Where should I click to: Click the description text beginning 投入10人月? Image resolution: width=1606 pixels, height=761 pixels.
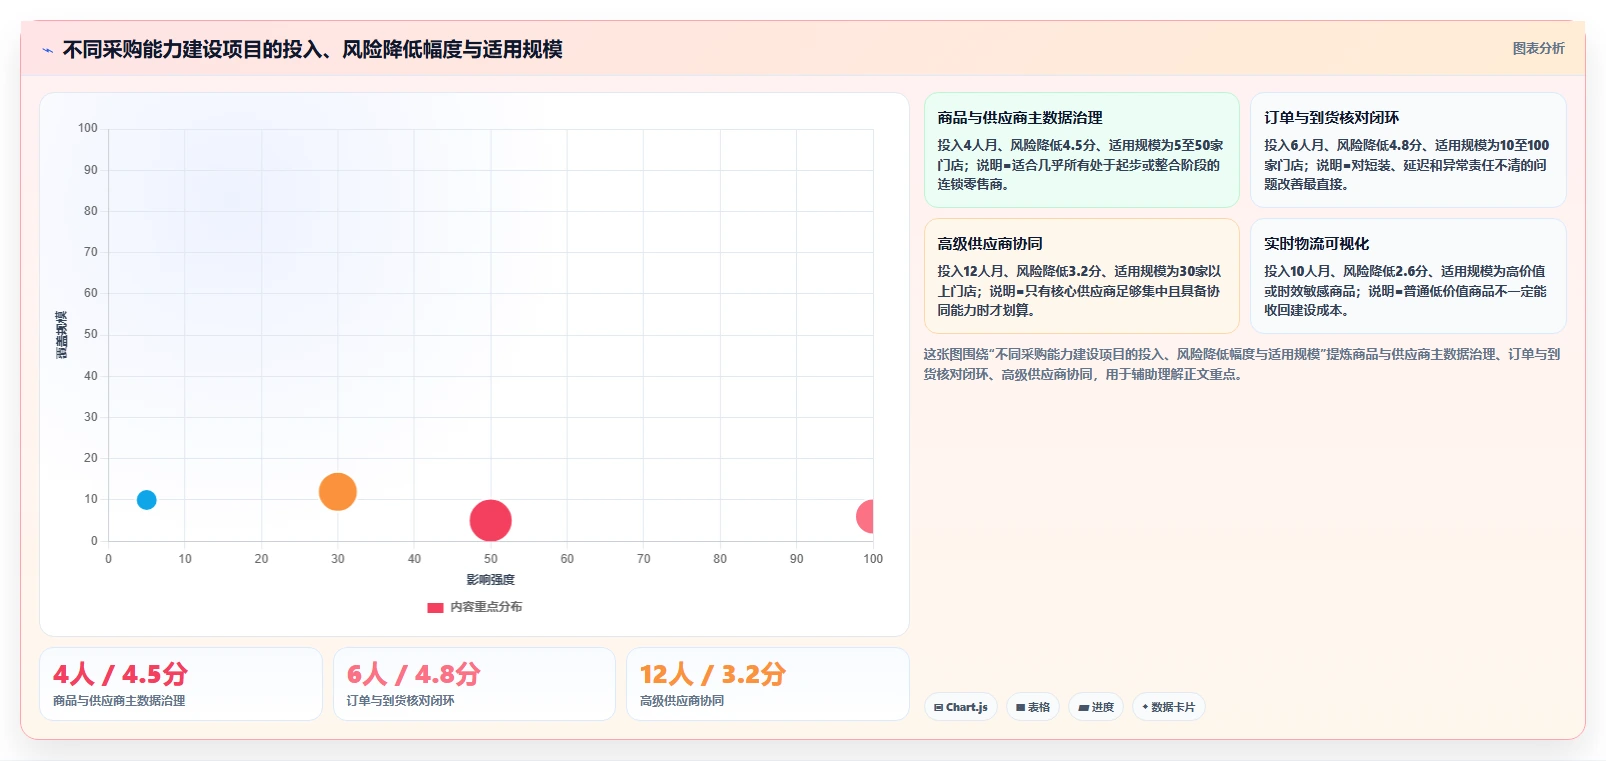click(1405, 291)
